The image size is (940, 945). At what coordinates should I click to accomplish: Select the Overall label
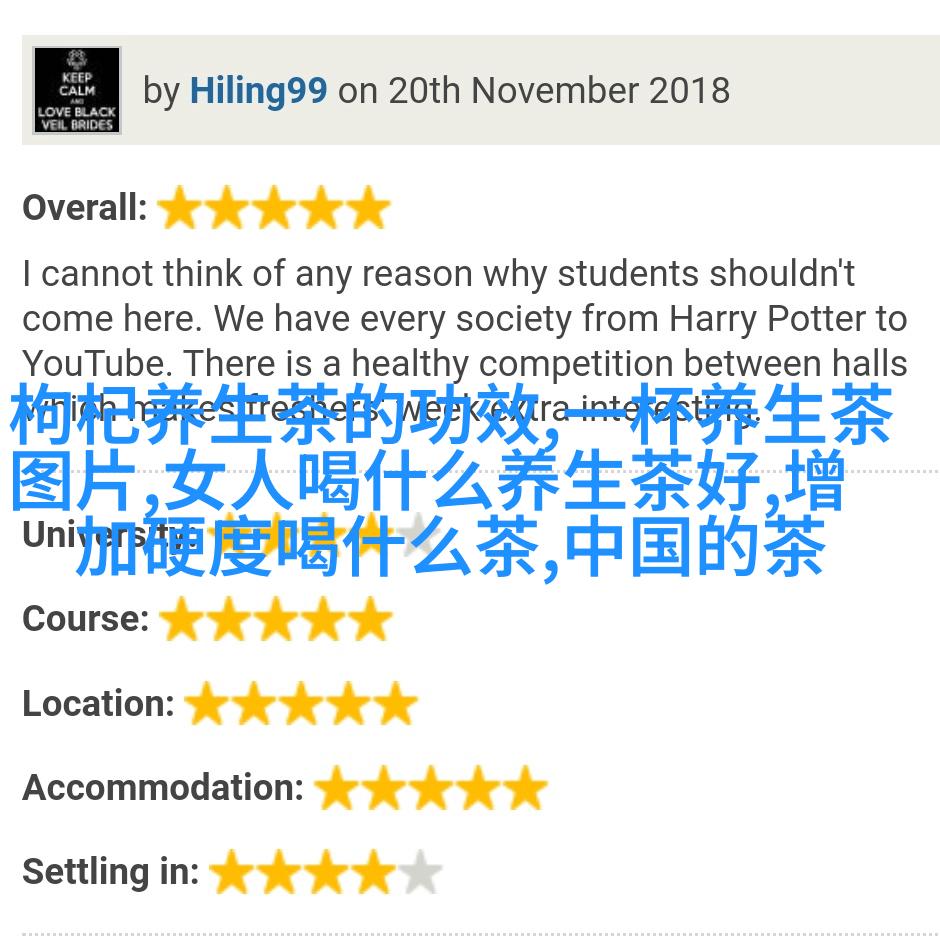click(x=85, y=207)
